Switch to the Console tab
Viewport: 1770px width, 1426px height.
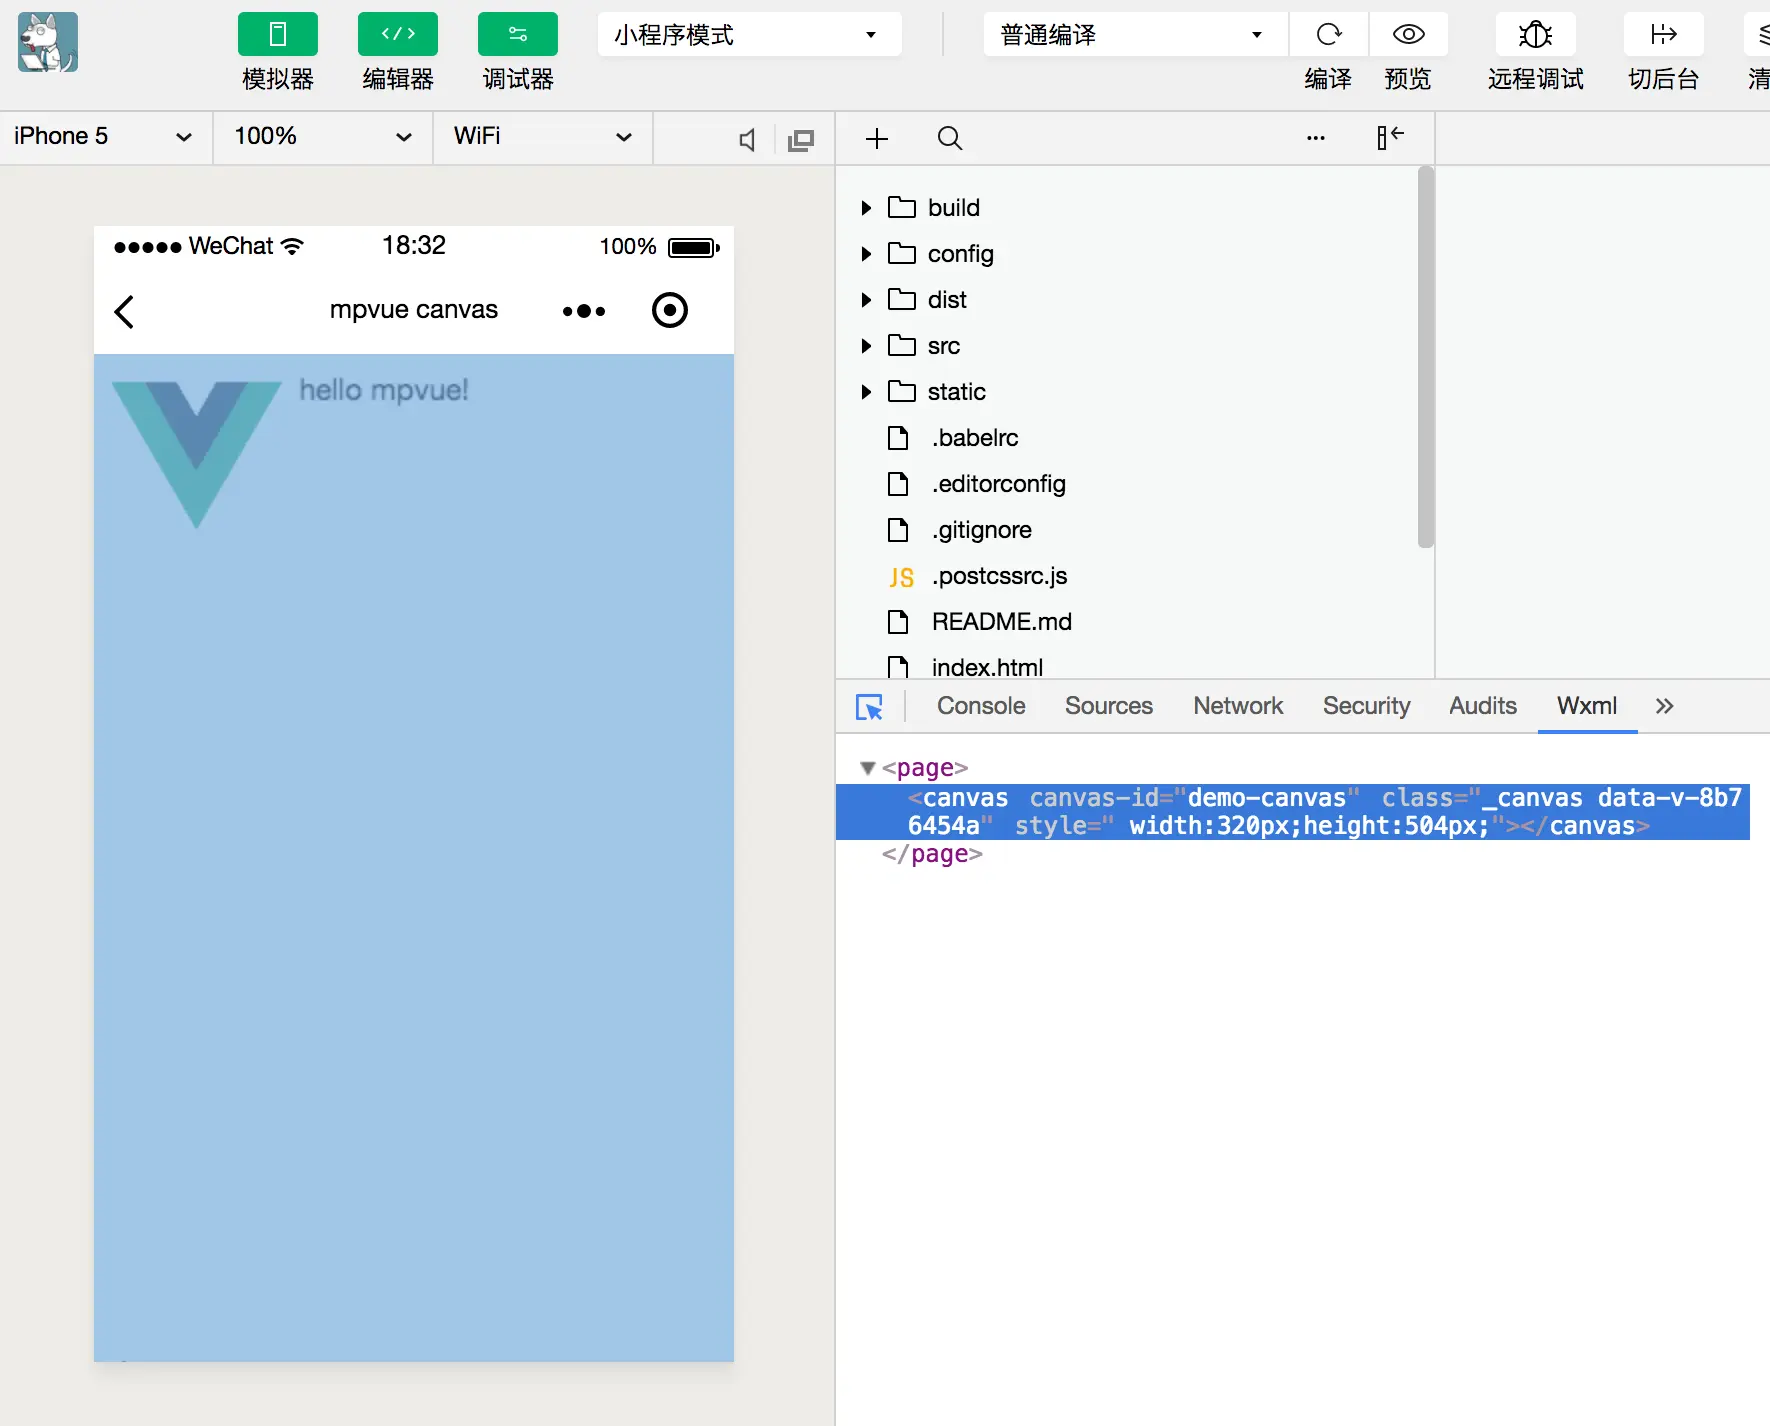981,706
